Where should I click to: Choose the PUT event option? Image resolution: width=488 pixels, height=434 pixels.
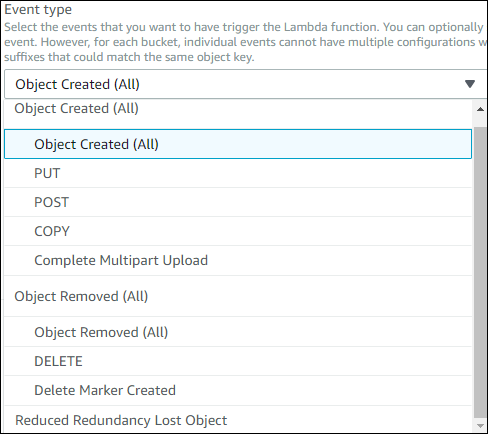[x=238, y=173]
